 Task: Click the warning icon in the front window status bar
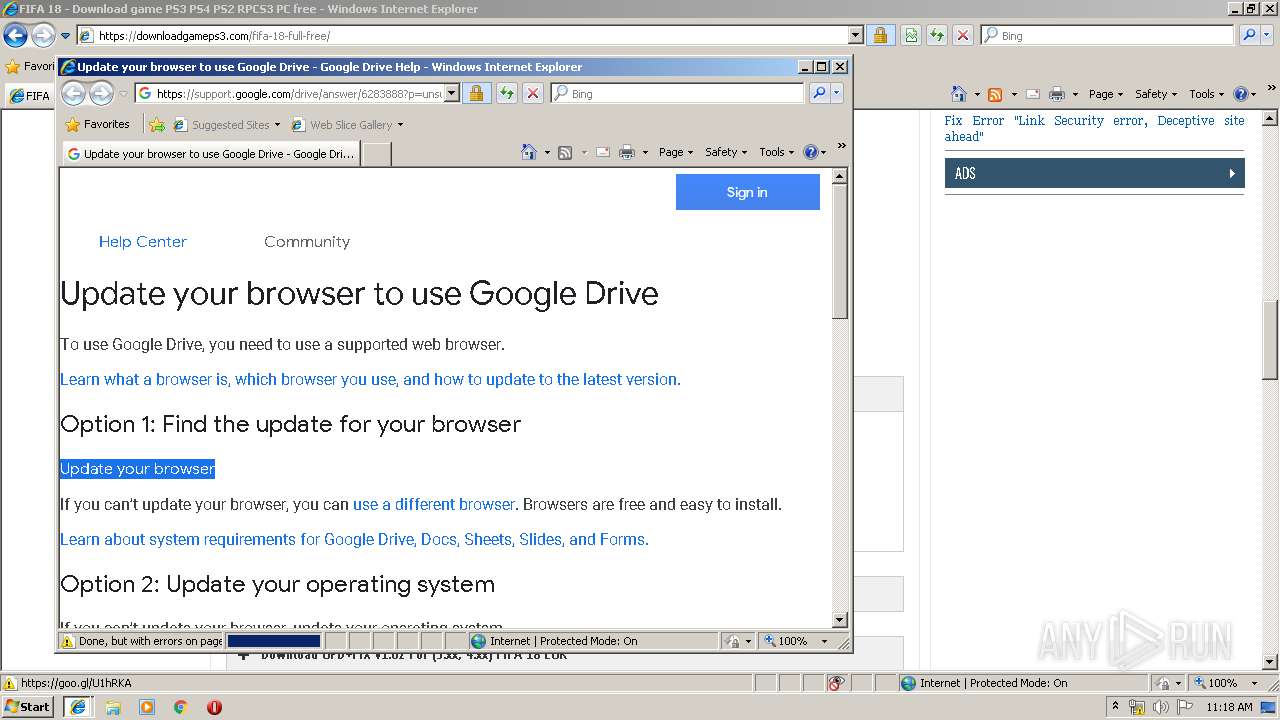(x=67, y=641)
